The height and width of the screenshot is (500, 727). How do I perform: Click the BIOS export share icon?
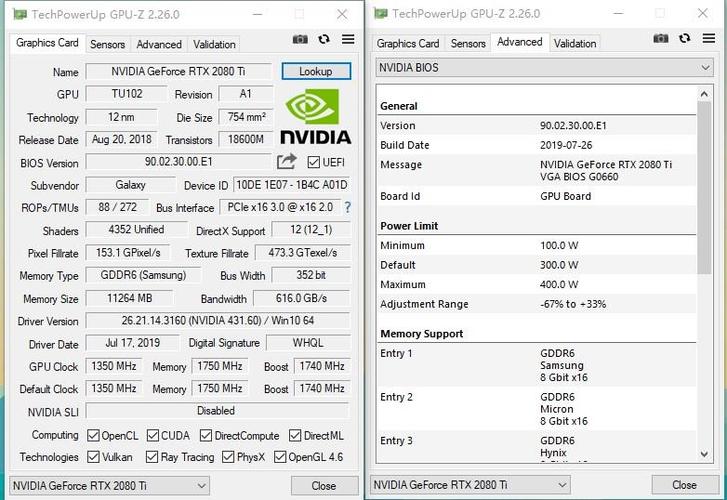coord(286,161)
